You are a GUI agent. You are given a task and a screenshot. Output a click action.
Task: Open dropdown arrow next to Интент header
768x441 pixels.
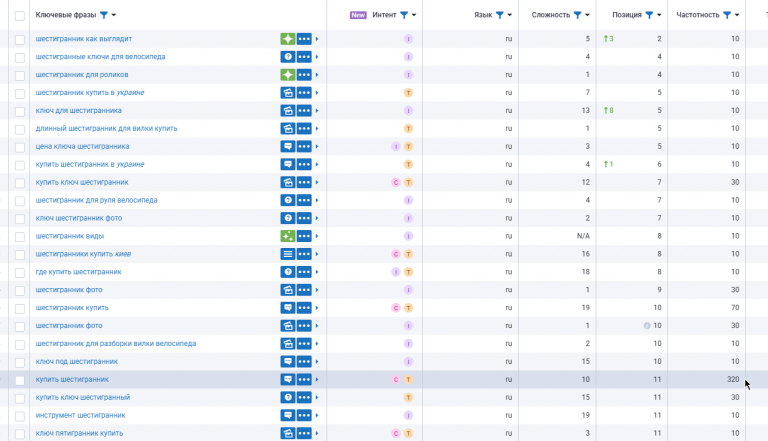[x=414, y=15]
